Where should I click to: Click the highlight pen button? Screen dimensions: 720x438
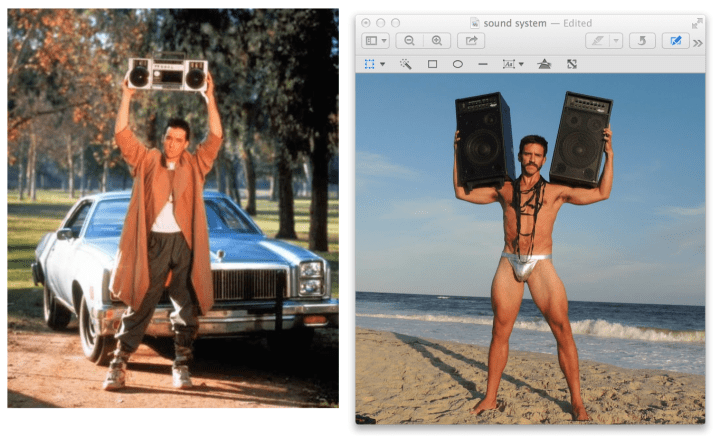[596, 41]
